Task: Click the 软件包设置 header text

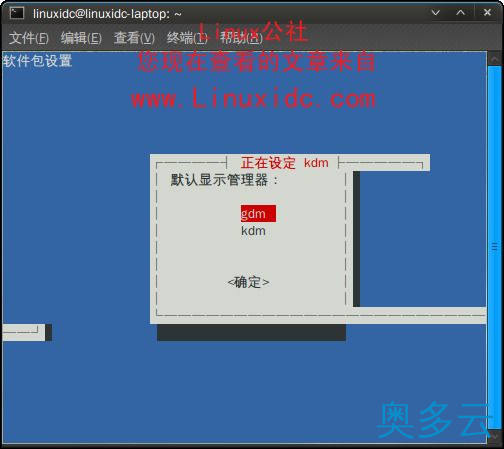Action: pos(37,61)
